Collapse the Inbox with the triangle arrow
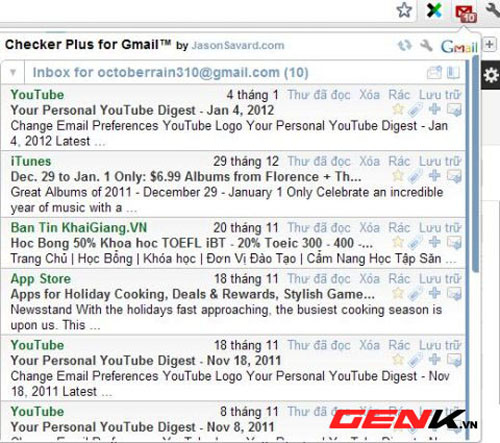 tap(13, 72)
